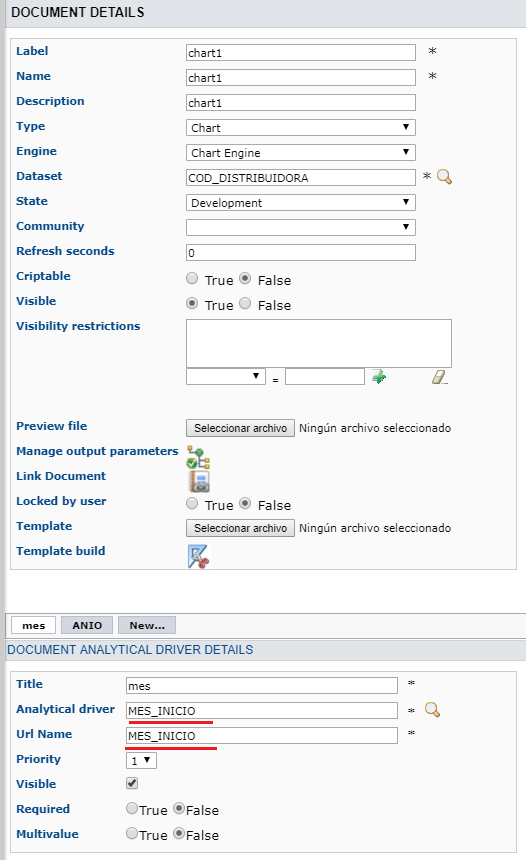
Task: Uncheck the driver Visible checkbox
Action: click(132, 783)
